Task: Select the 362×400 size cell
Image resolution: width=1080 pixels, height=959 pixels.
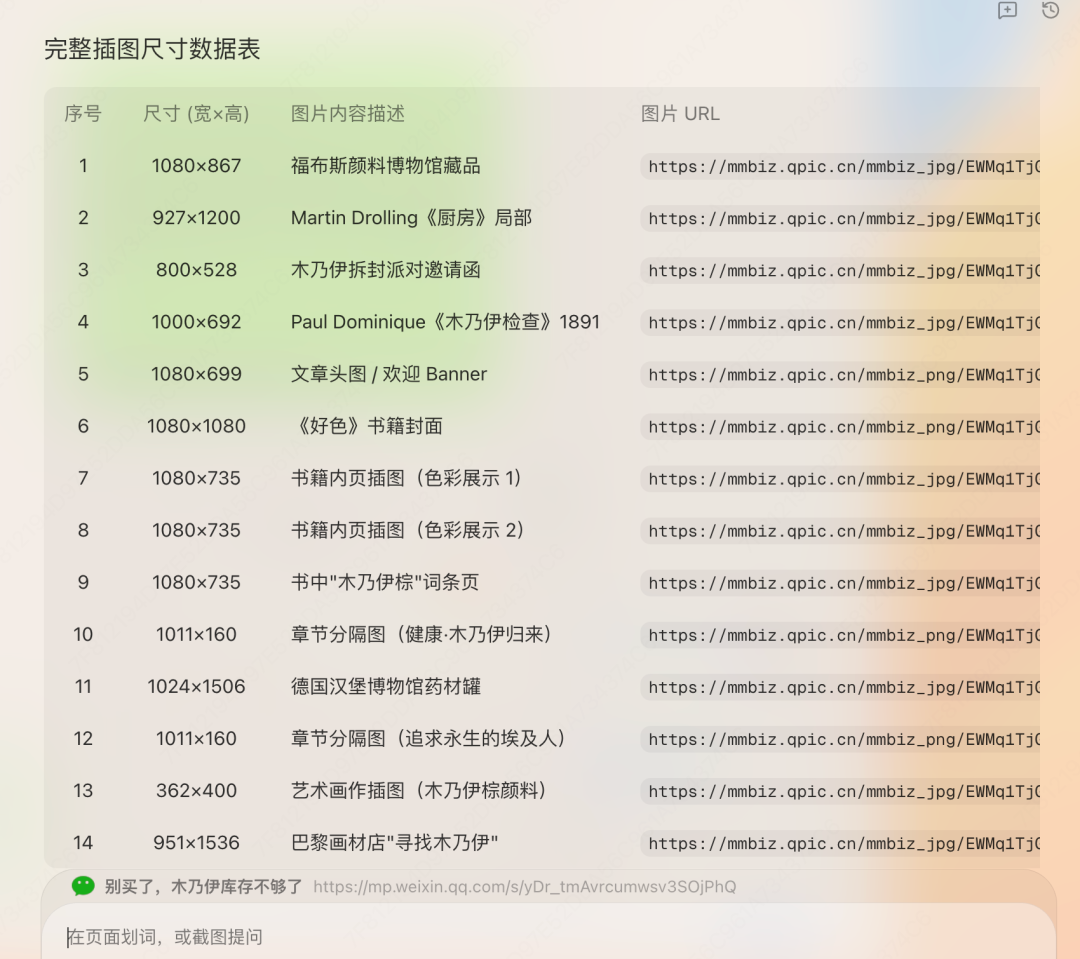Action: tap(196, 791)
